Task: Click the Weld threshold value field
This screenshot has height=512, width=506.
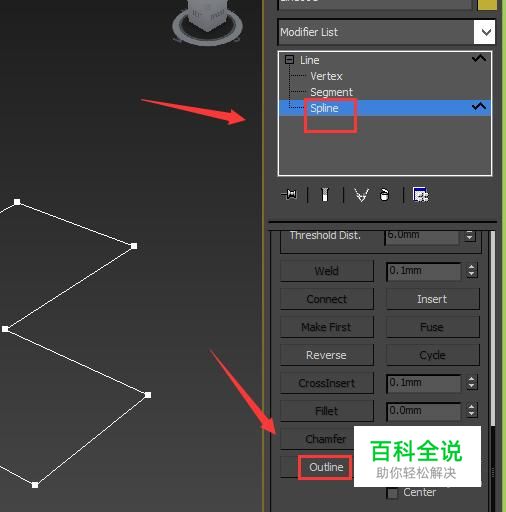Action: pos(424,271)
